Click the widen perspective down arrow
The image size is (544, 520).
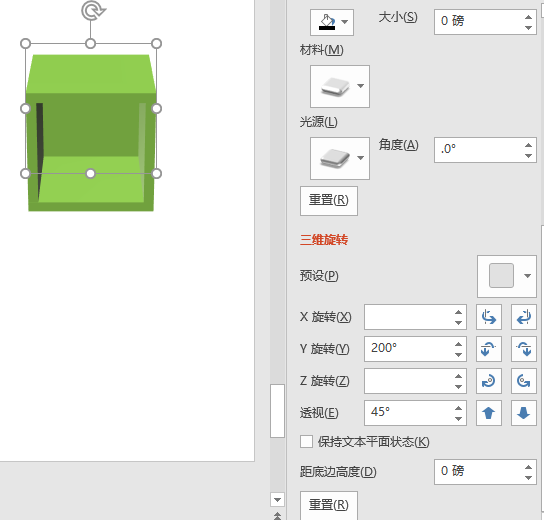click(524, 413)
